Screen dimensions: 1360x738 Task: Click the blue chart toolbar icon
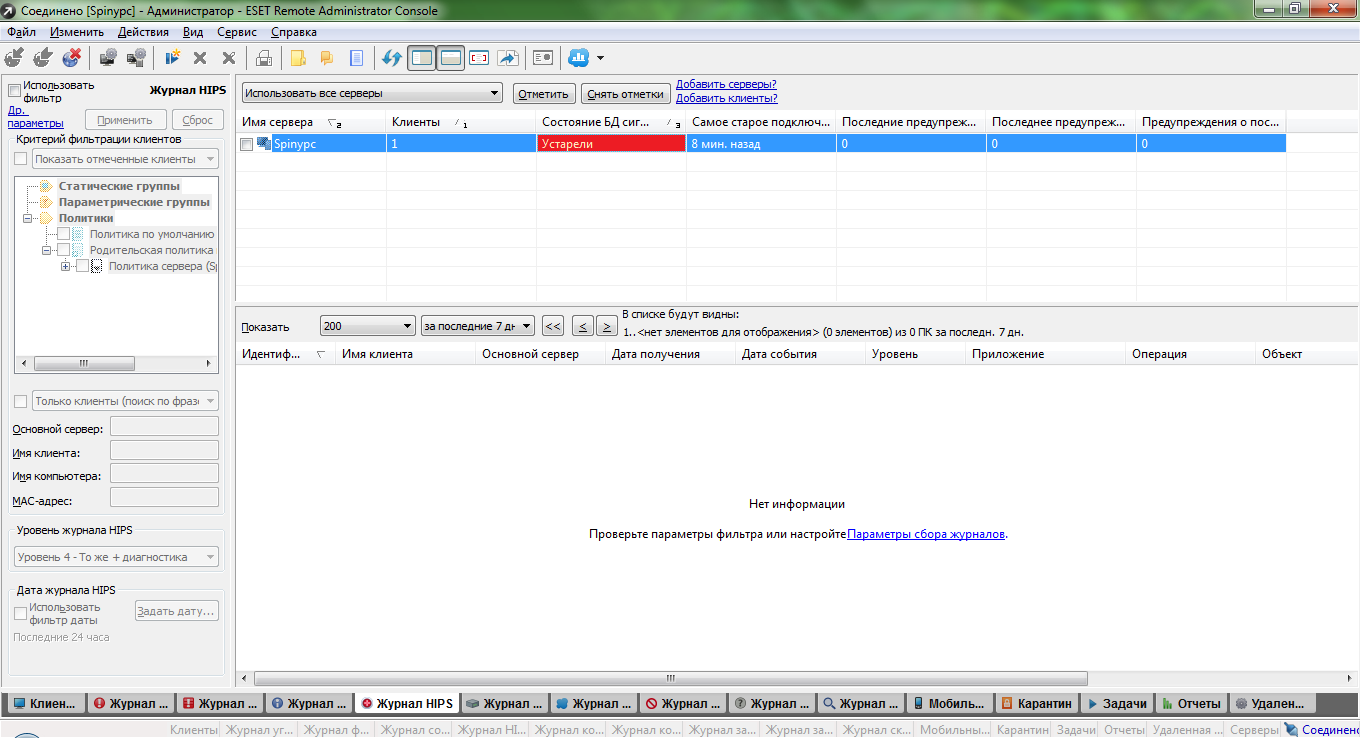point(578,58)
